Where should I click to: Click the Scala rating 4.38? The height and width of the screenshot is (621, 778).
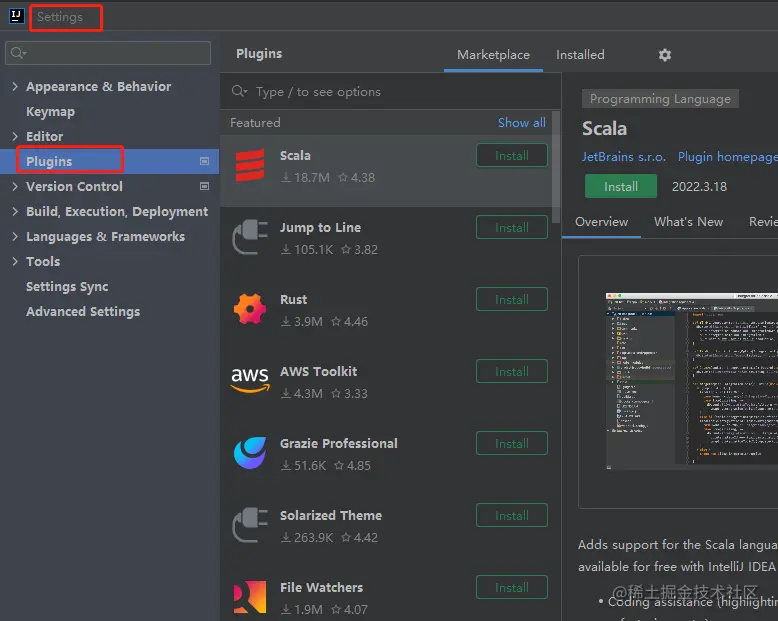click(x=357, y=178)
